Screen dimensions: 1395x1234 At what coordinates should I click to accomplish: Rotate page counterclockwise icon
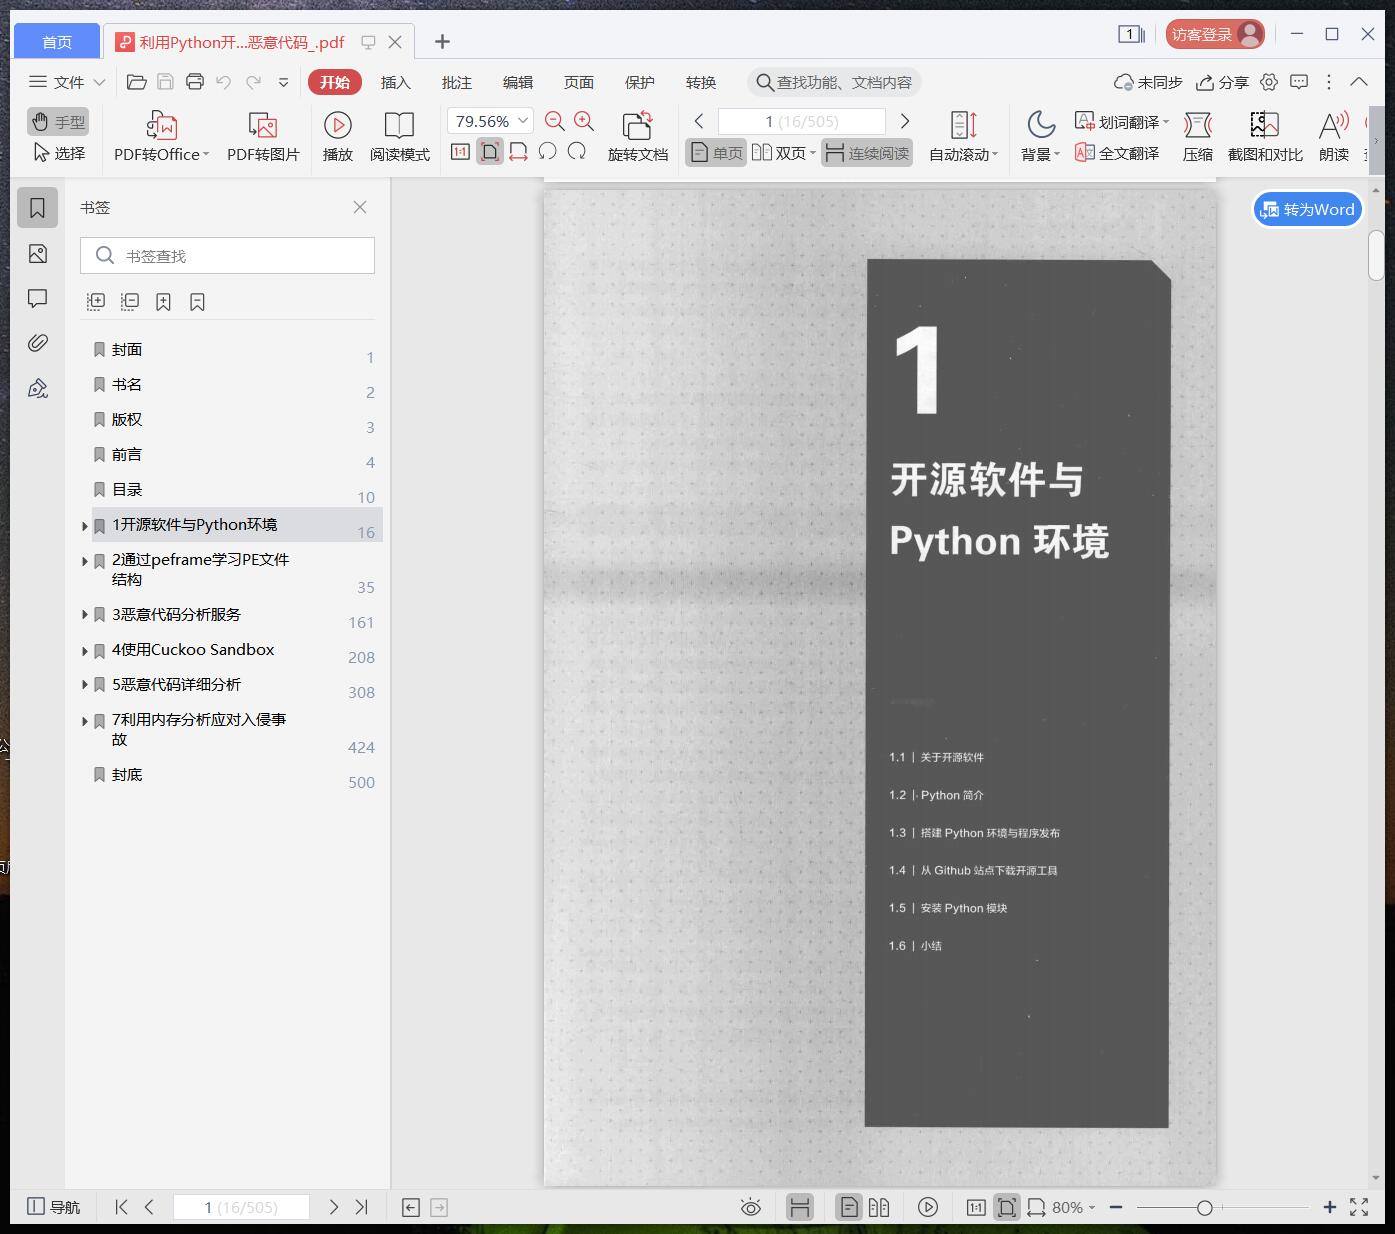547,152
